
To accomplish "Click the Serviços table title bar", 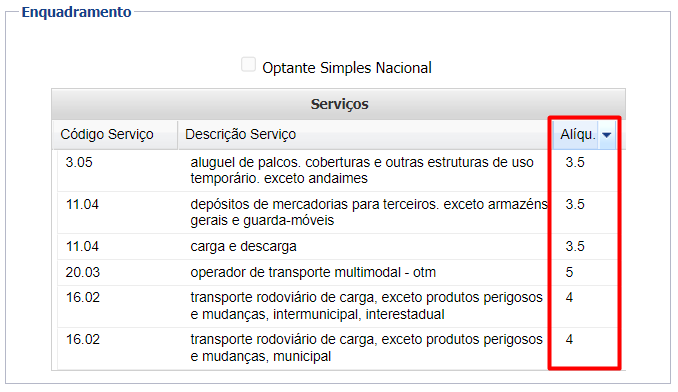I will [x=339, y=104].
